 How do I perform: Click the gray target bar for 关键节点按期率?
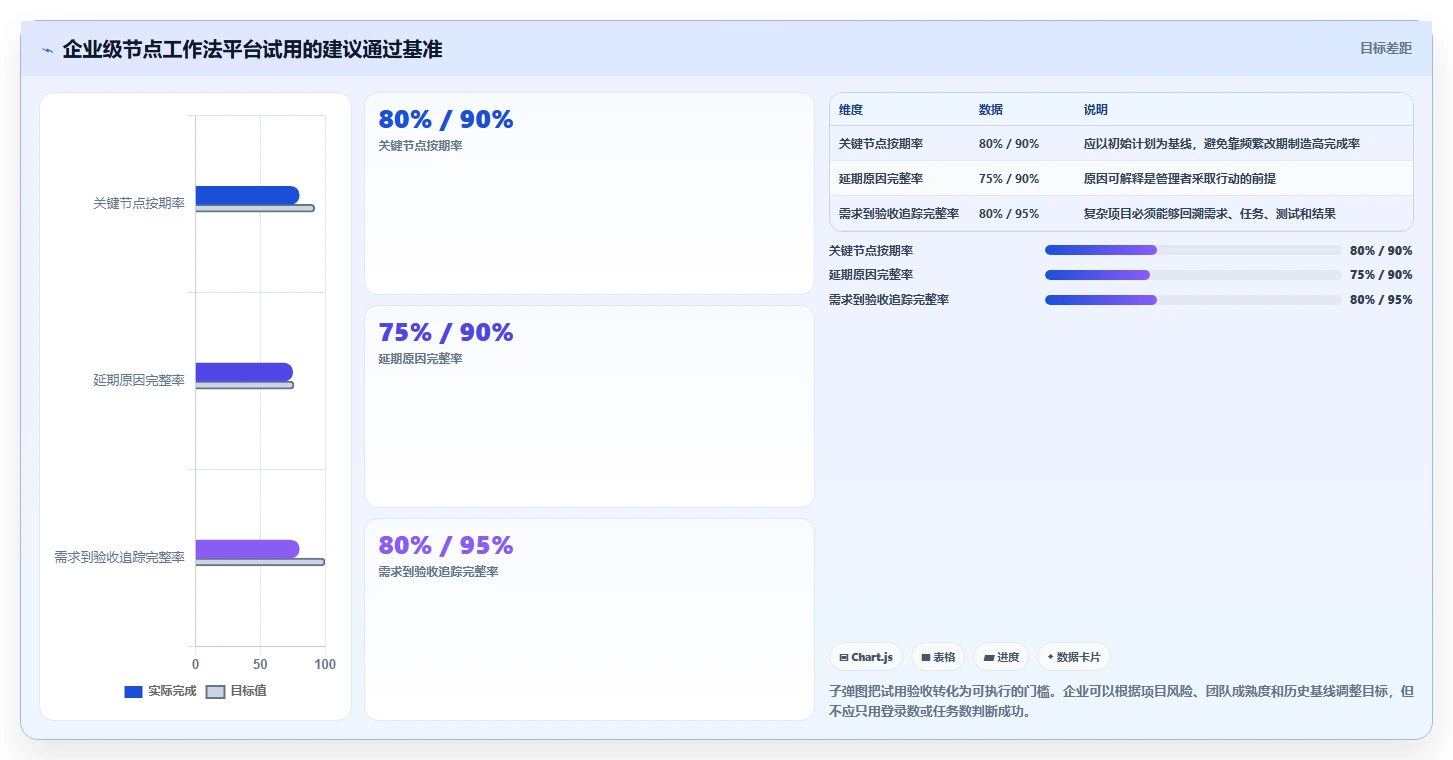click(255, 208)
